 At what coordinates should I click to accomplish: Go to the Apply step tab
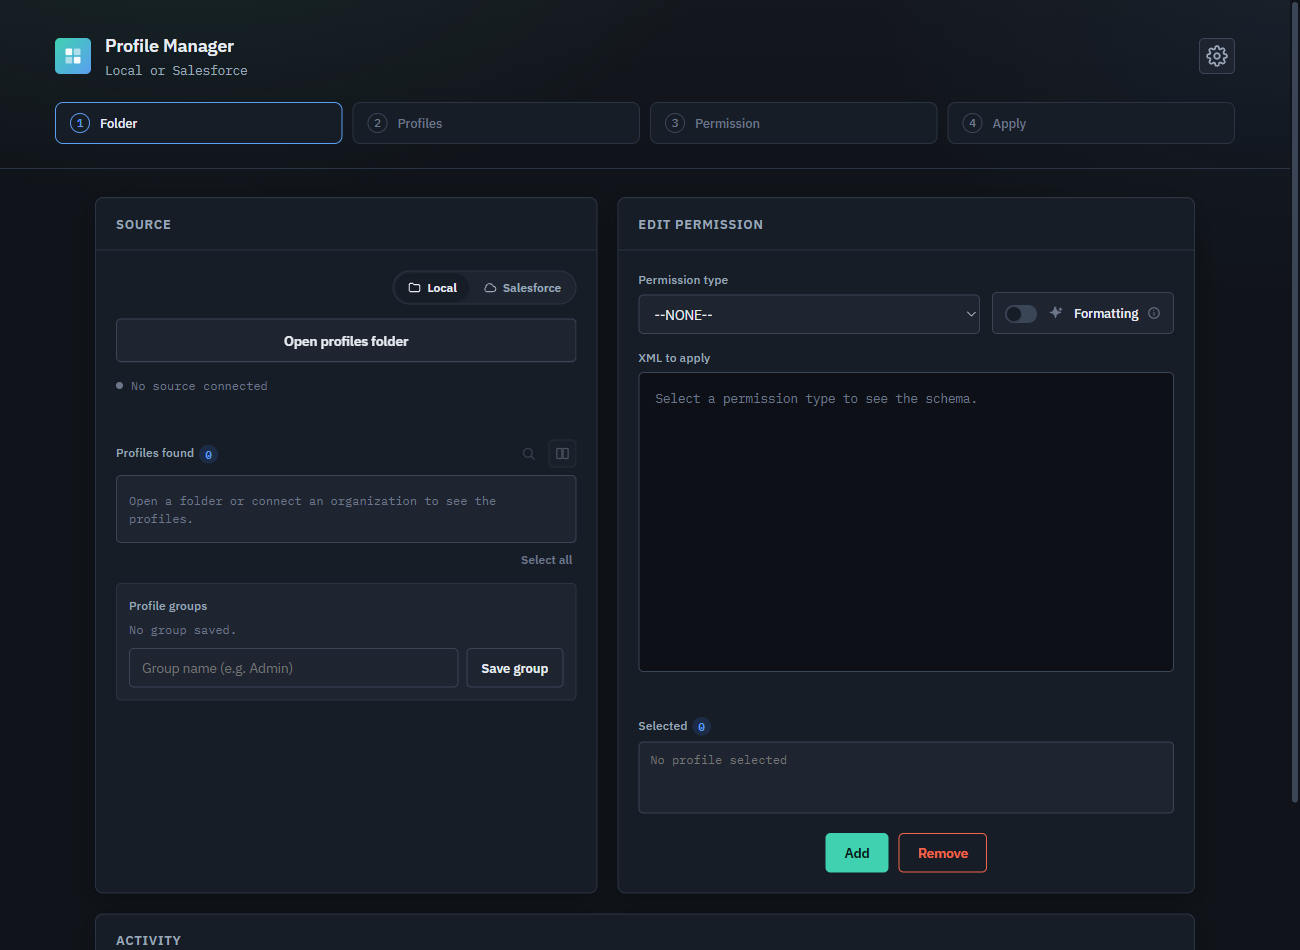[1091, 123]
